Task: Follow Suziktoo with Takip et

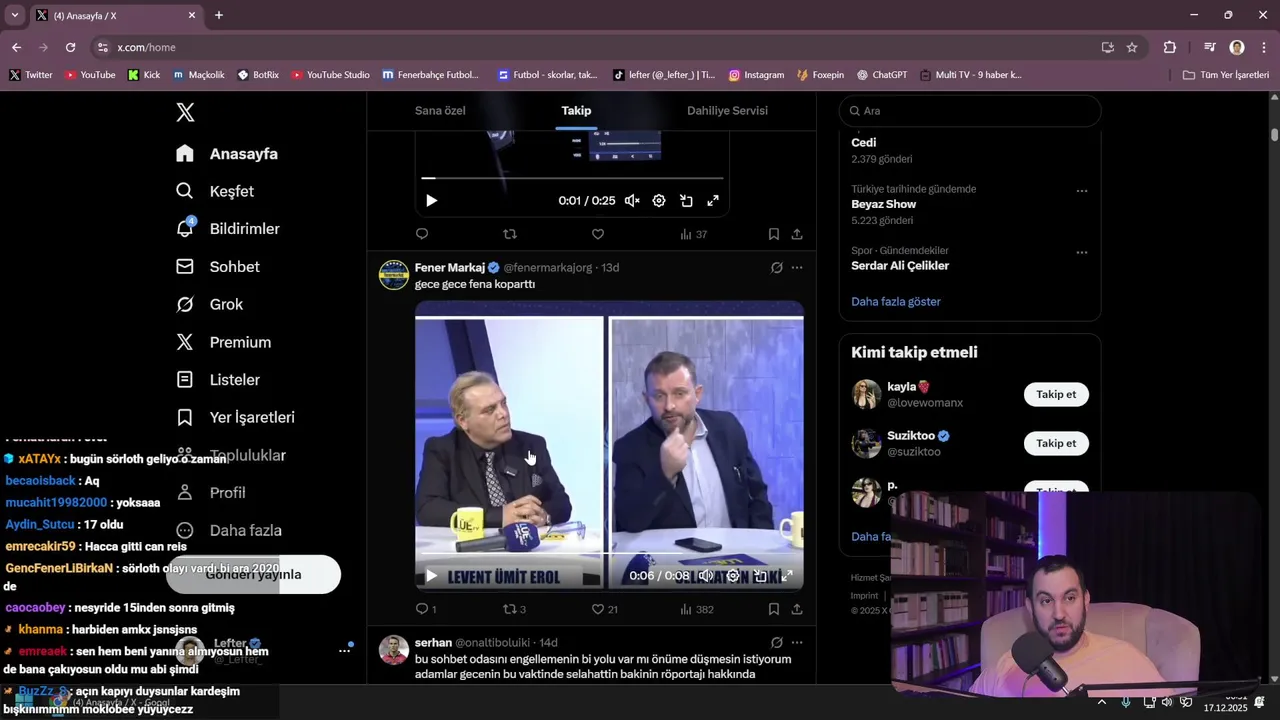Action: click(1056, 444)
